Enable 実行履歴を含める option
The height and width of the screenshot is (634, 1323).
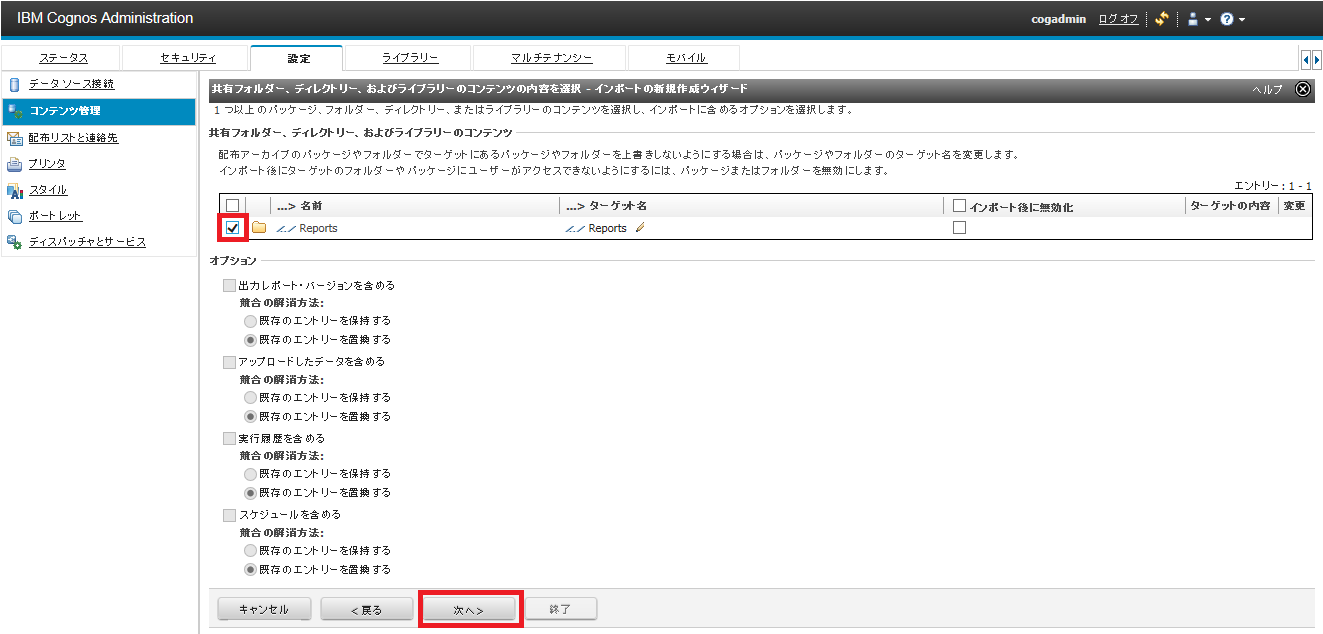pos(230,438)
